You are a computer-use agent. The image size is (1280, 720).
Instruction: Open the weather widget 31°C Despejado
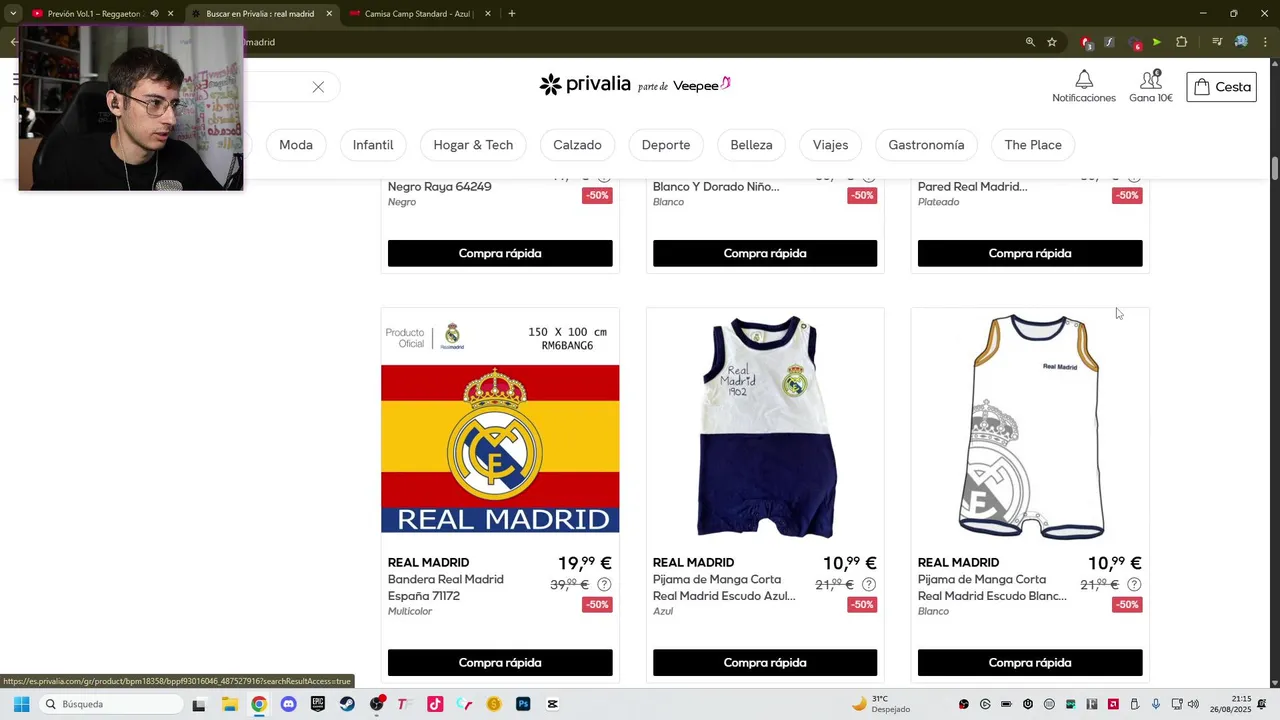coord(881,704)
